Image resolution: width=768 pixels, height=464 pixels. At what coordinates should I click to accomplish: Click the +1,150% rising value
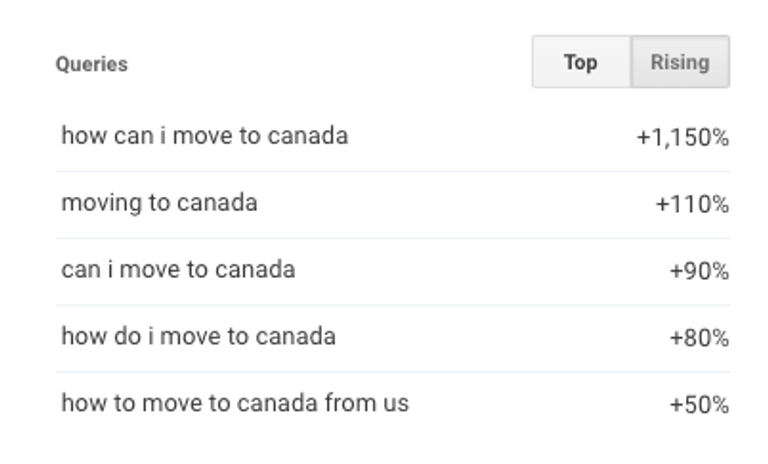click(682, 138)
